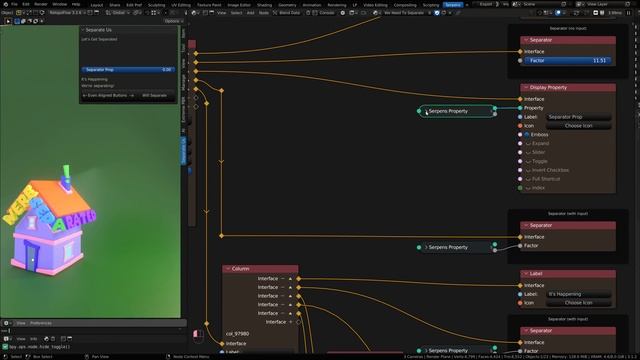
Task: Toggle the Emboss checkbox
Action: (x=527, y=135)
